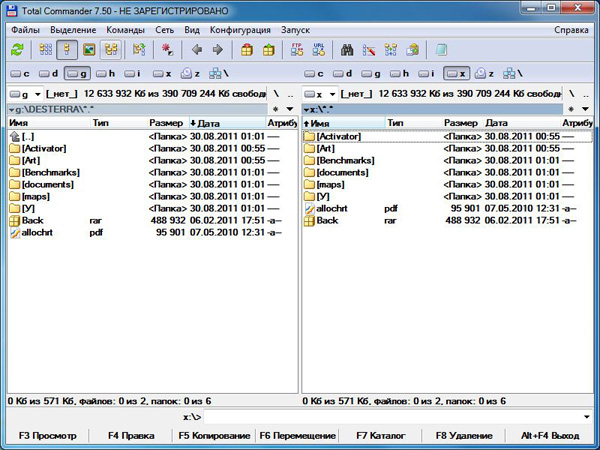Click F7 Каталог button
Screen dimensions: 600x450
[381, 436]
